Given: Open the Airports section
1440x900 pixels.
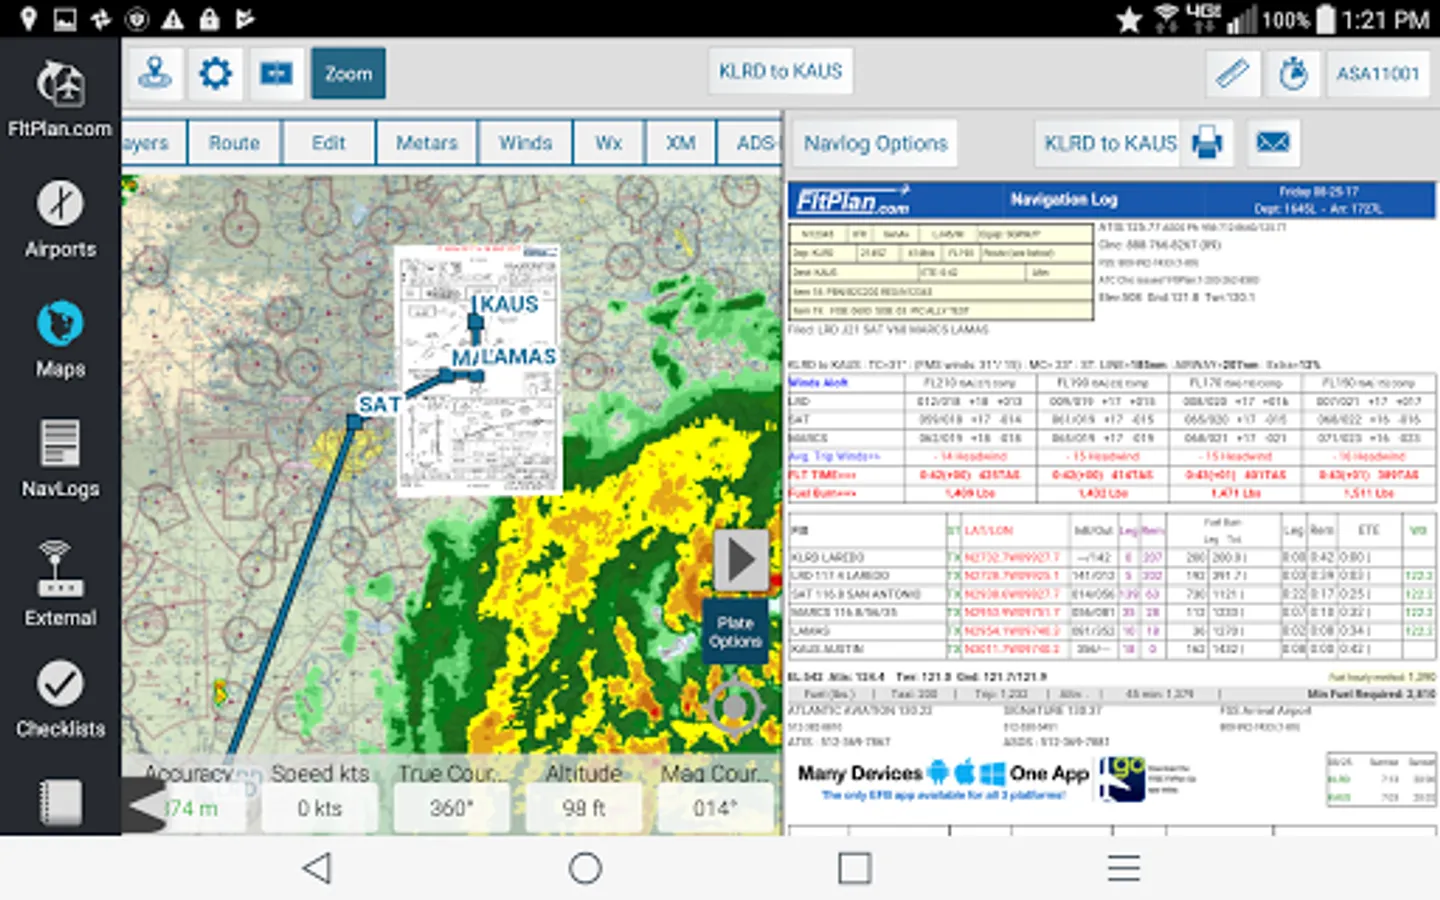Looking at the screenshot, I should point(60,220).
